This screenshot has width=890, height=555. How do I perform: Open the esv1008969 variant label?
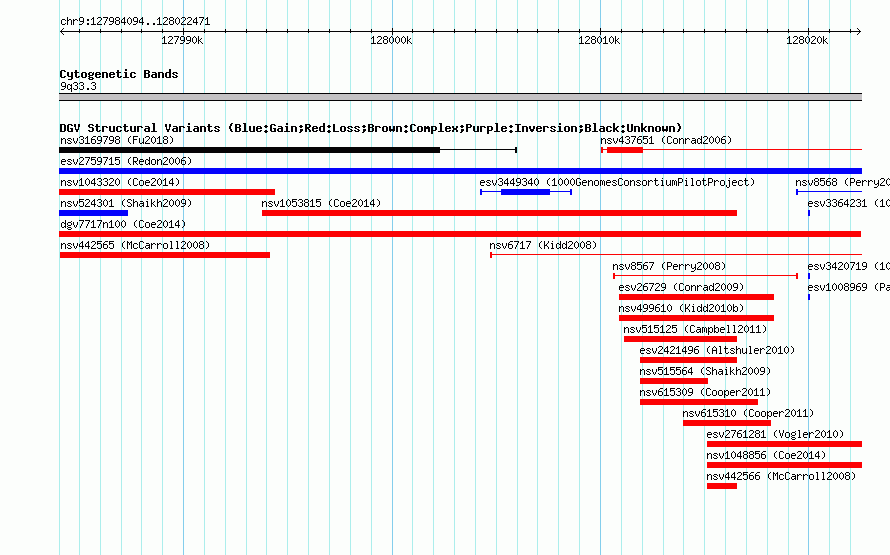coord(849,287)
